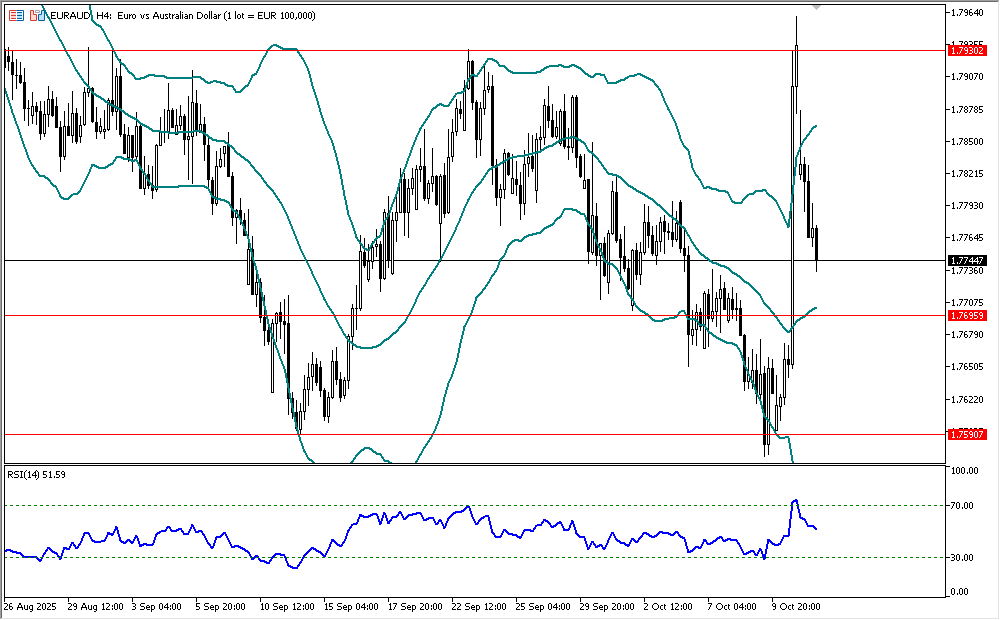Click the 30.00 level on RSI scale

pyautogui.click(x=964, y=557)
